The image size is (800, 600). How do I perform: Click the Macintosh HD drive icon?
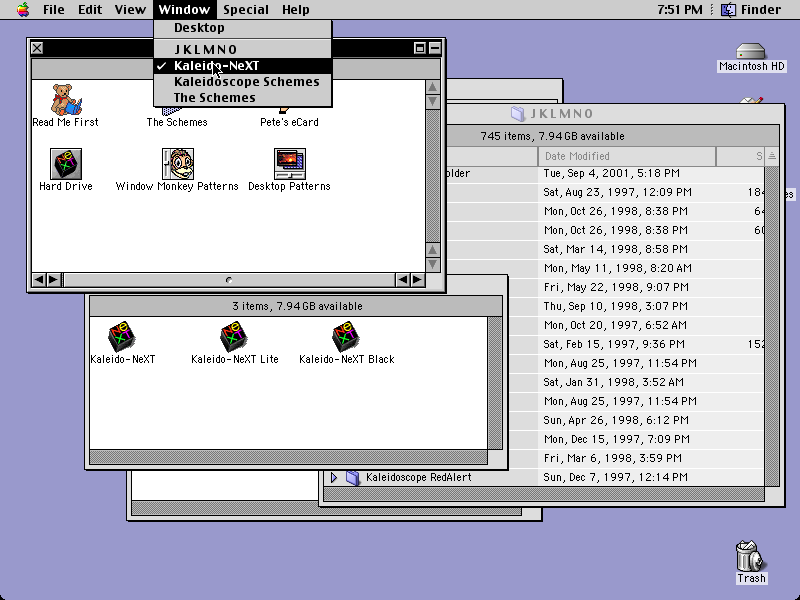point(751,51)
